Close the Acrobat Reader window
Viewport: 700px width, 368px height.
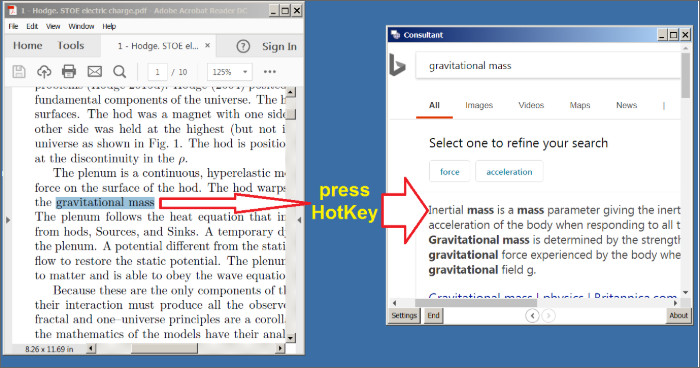click(x=297, y=10)
